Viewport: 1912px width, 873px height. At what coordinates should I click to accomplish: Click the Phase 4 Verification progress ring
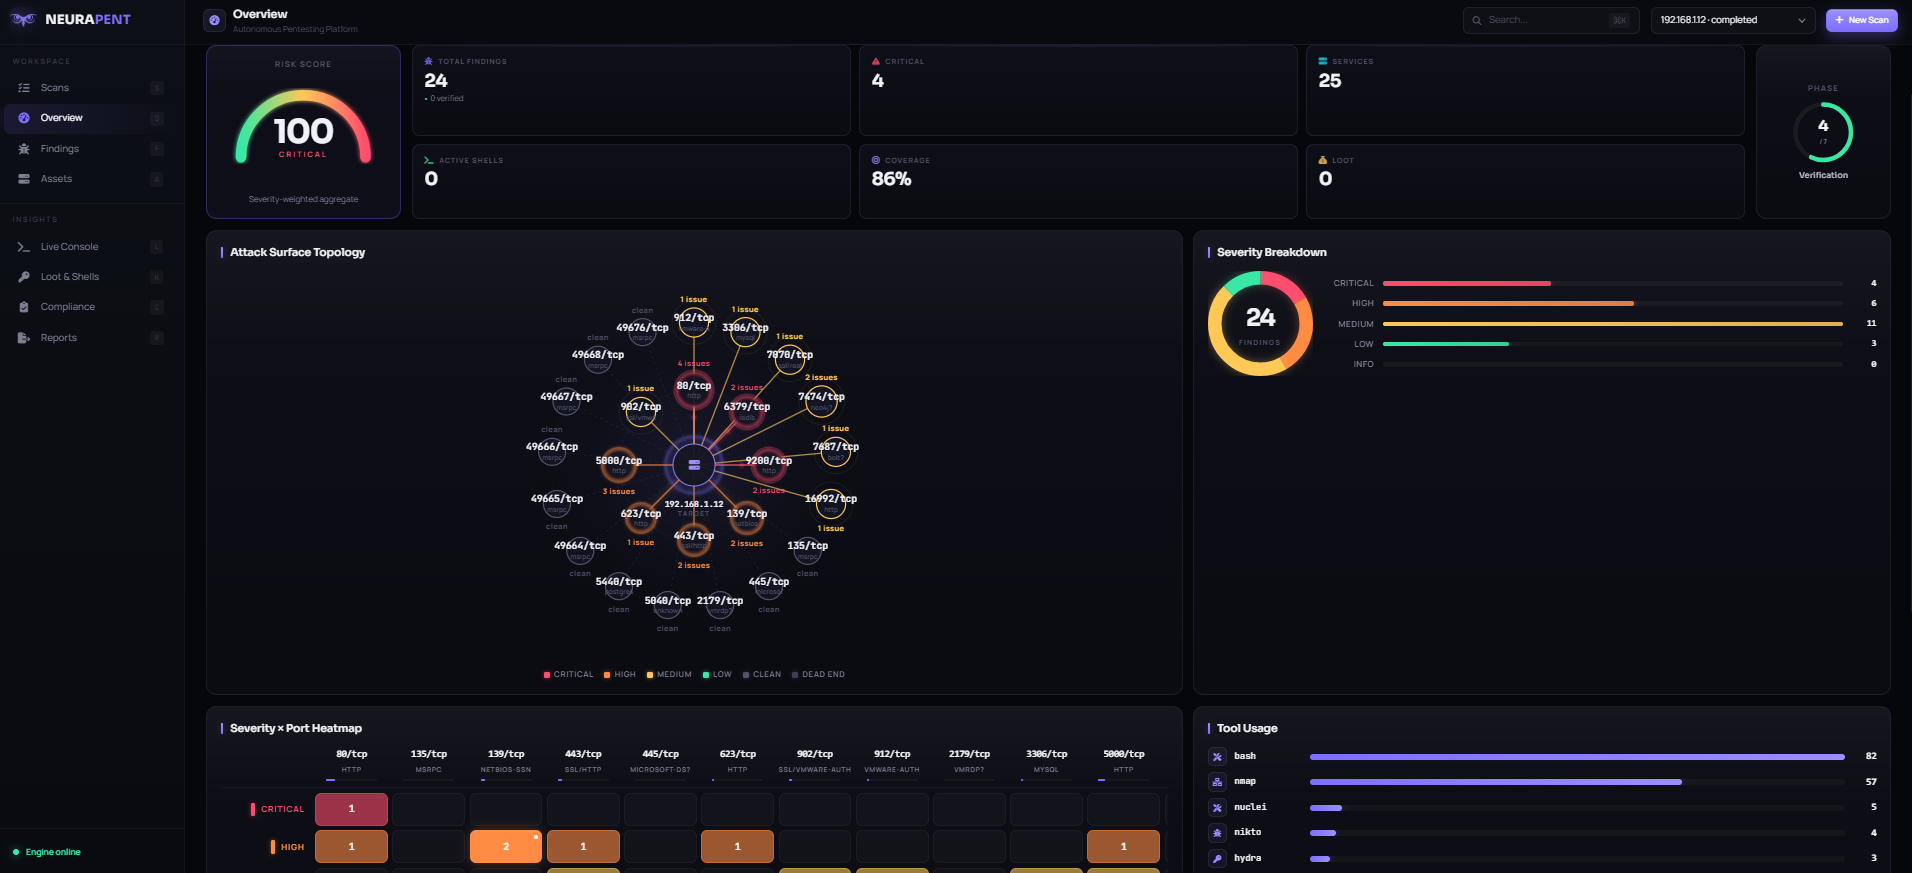tap(1823, 131)
